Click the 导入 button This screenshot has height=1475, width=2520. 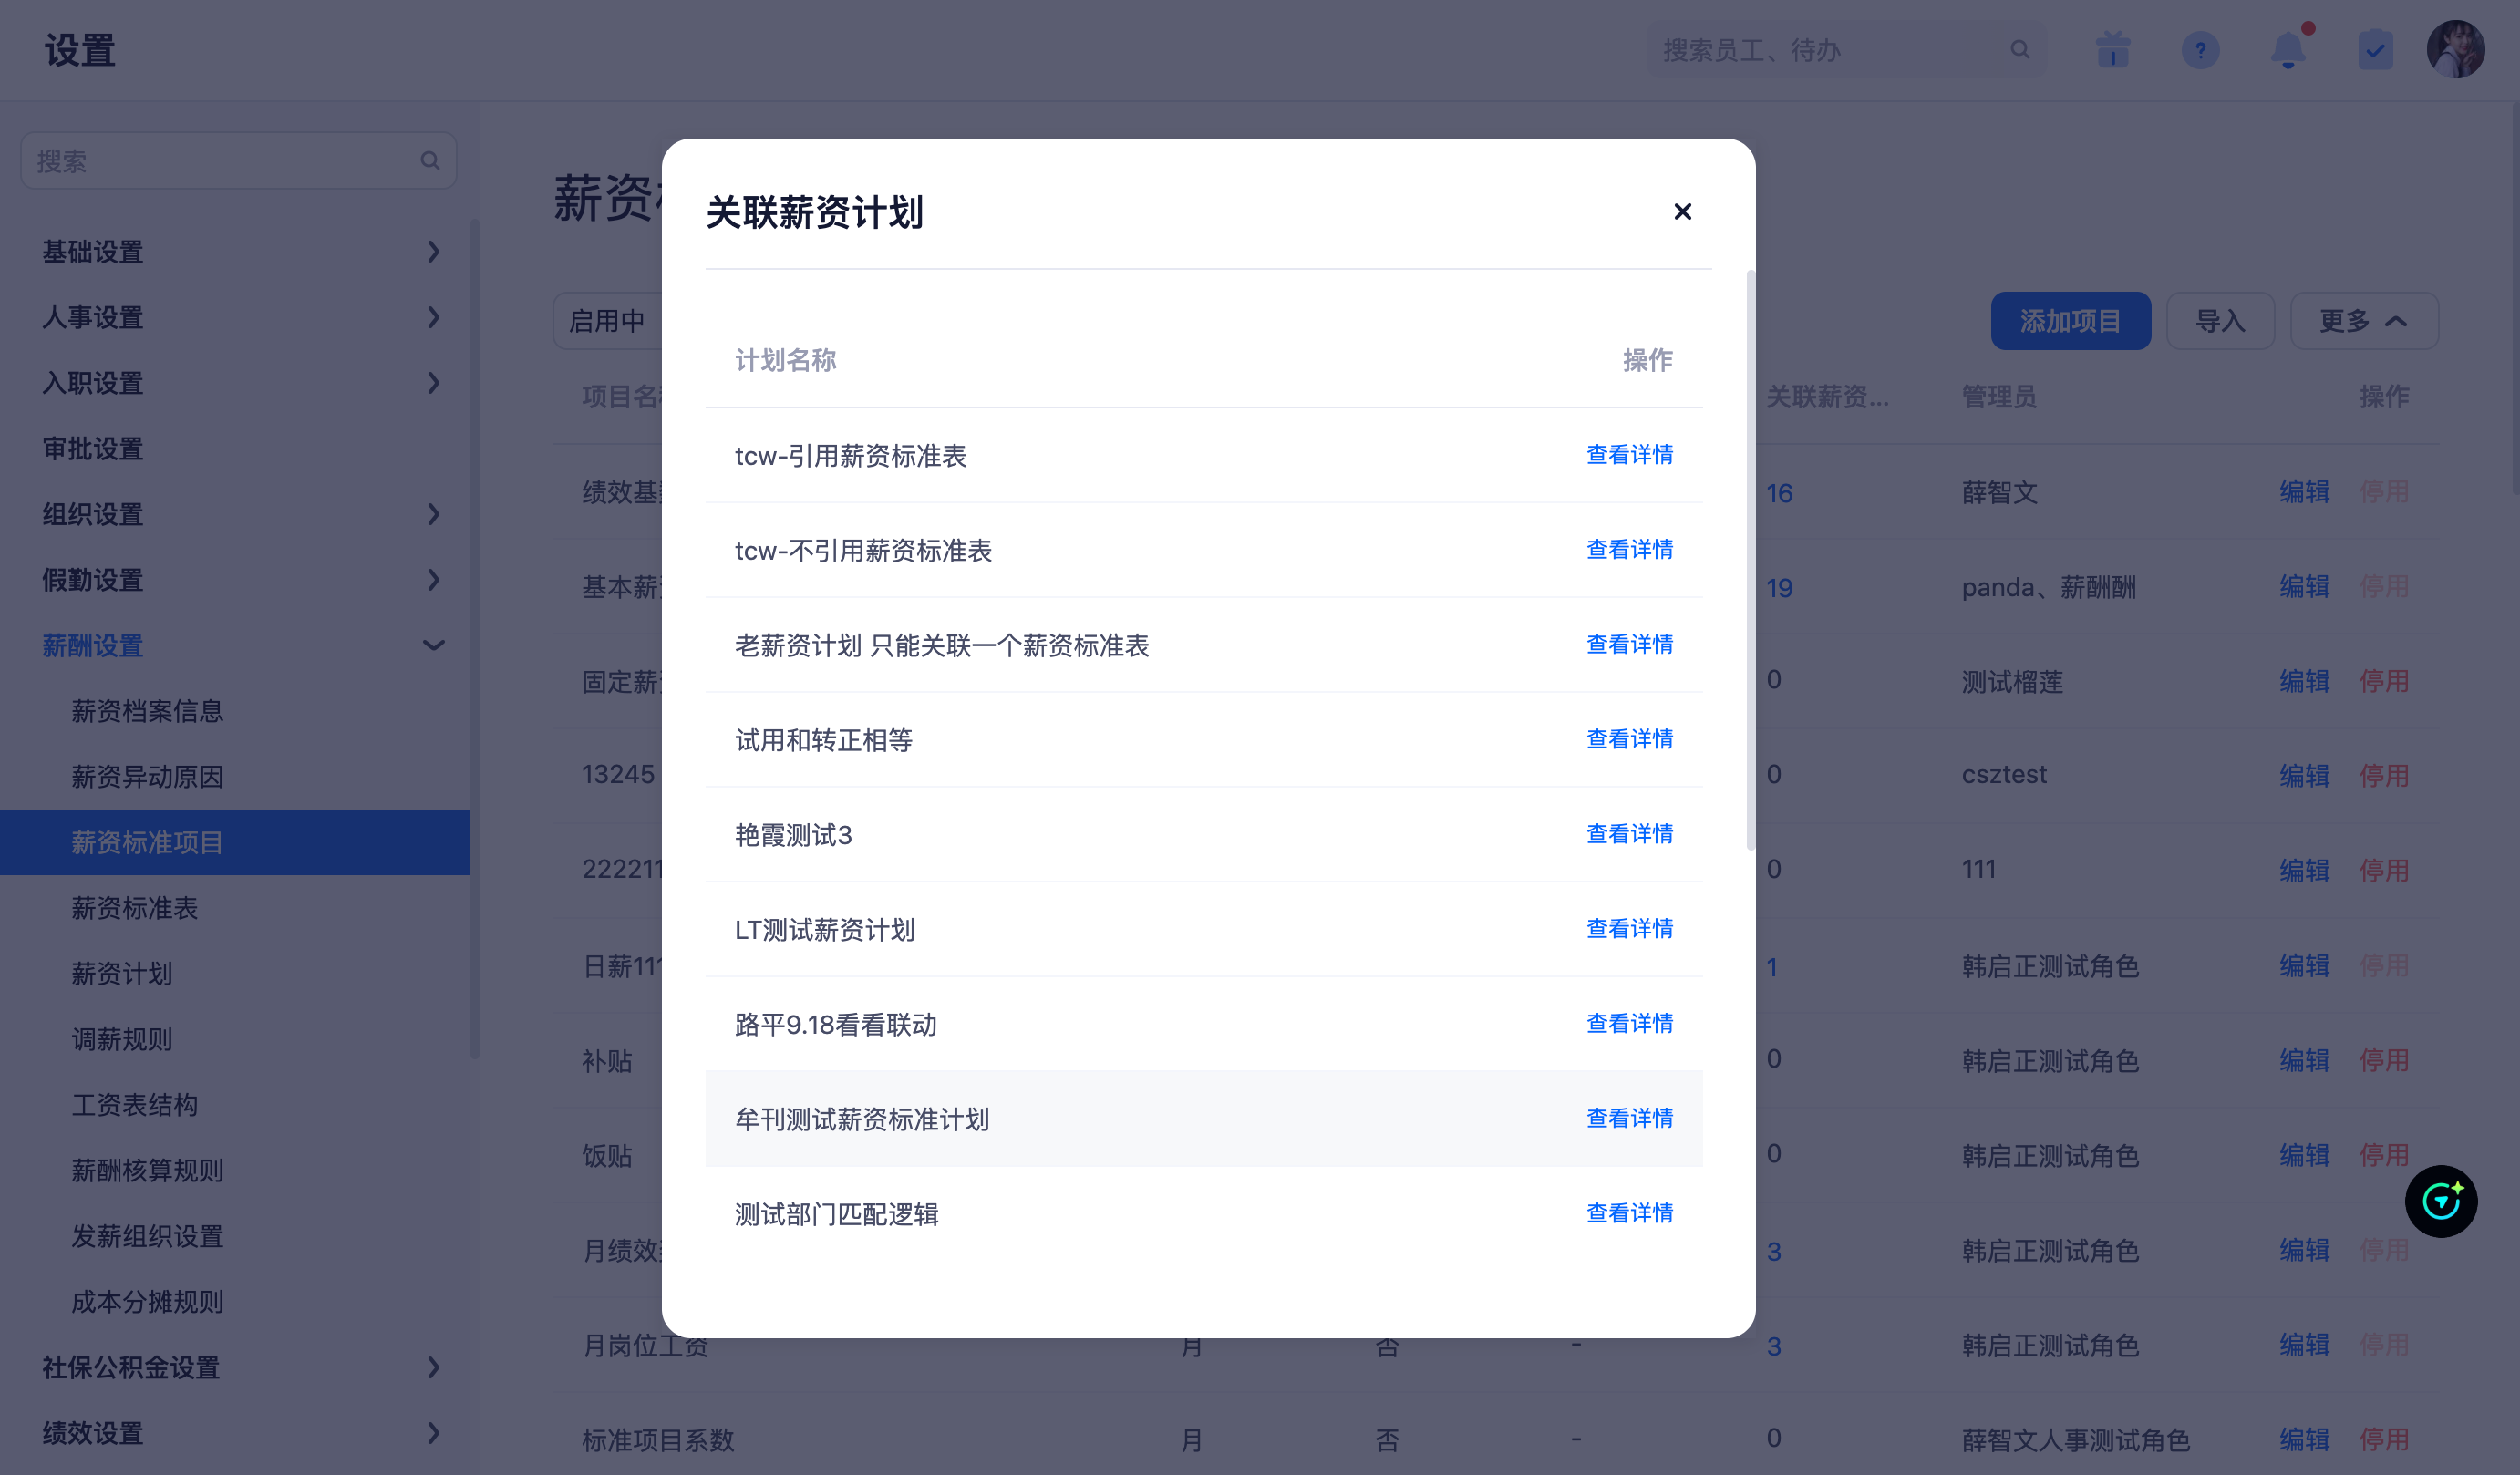tap(2220, 321)
